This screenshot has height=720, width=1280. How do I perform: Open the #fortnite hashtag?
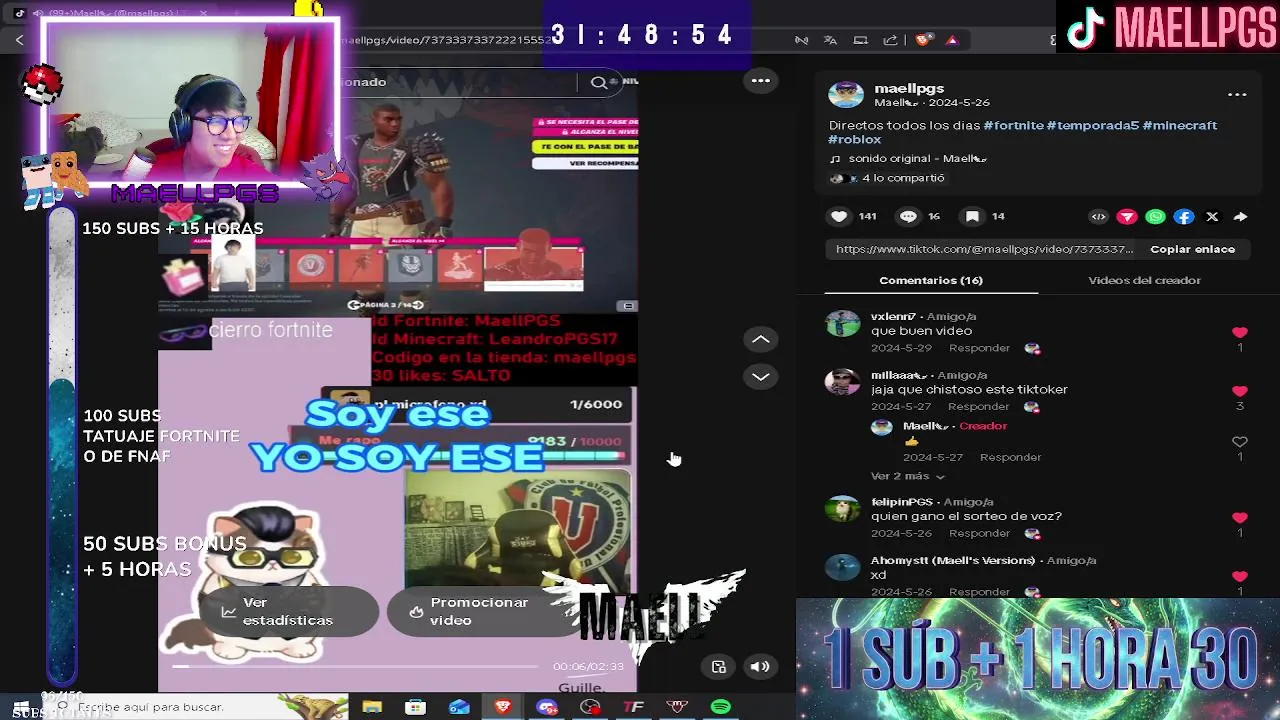tap(1013, 126)
